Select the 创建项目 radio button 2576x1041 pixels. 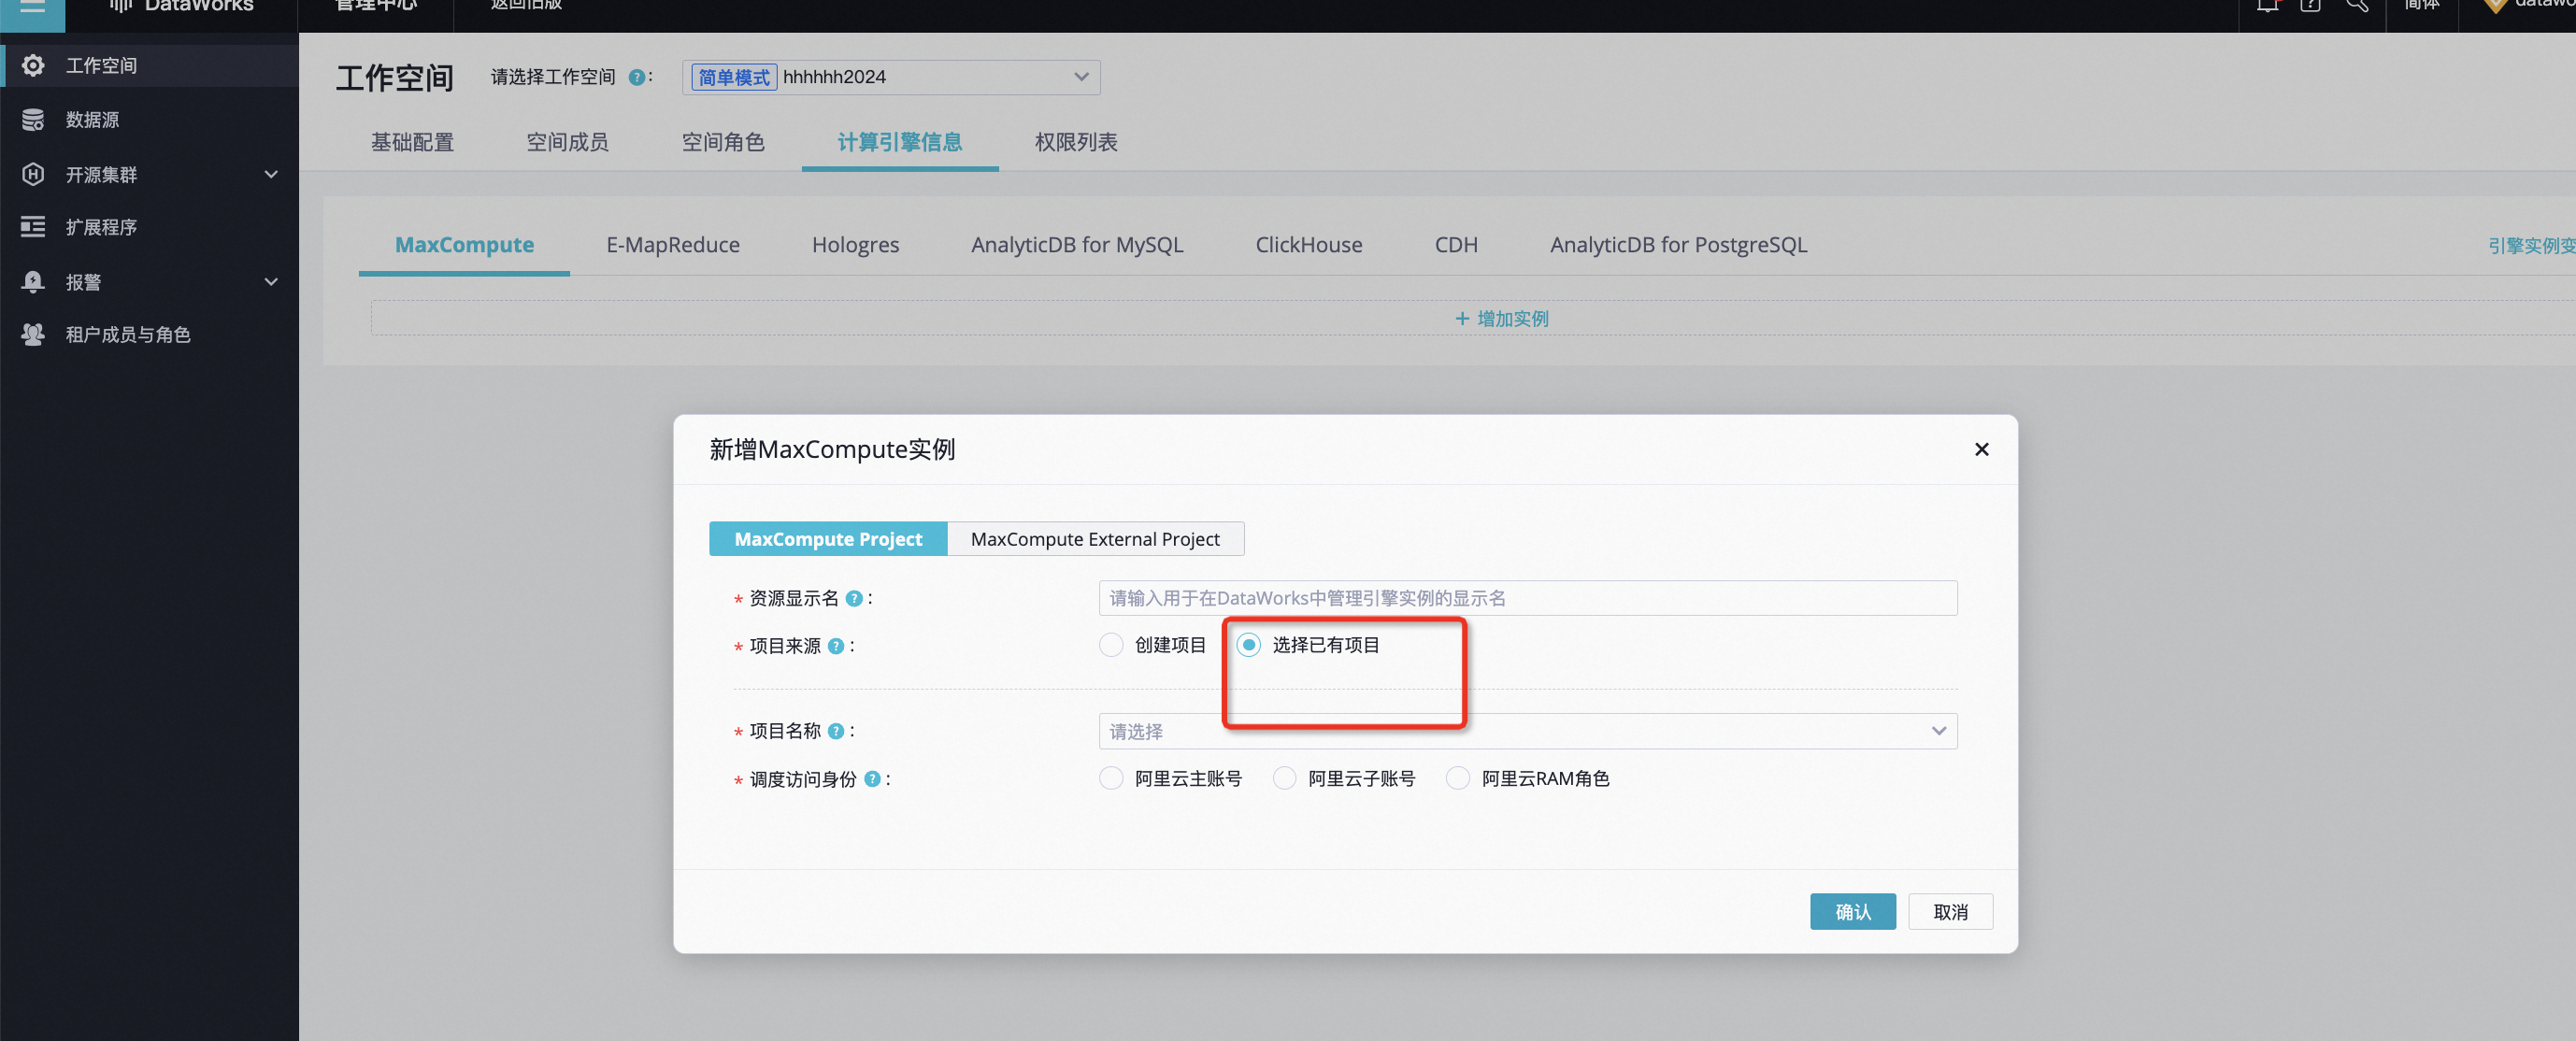click(1111, 645)
